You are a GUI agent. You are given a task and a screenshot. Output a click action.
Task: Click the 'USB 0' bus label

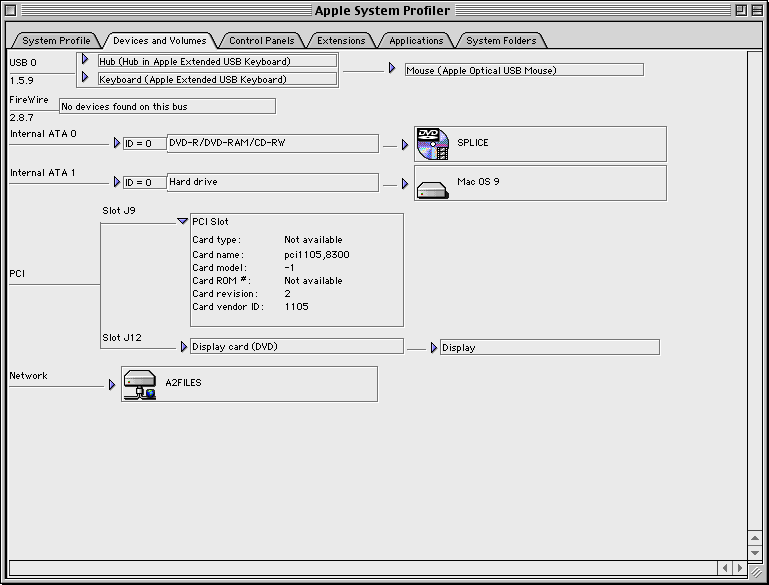coord(23,62)
